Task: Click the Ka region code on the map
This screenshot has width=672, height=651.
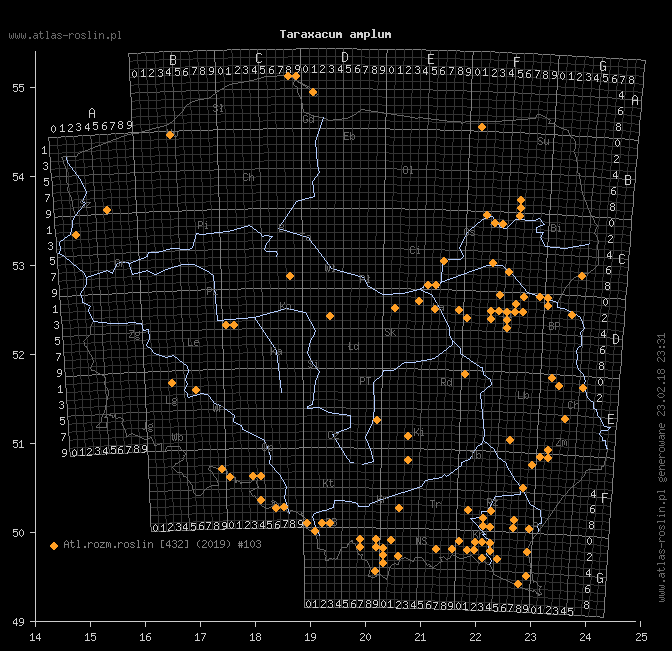Action: click(276, 352)
